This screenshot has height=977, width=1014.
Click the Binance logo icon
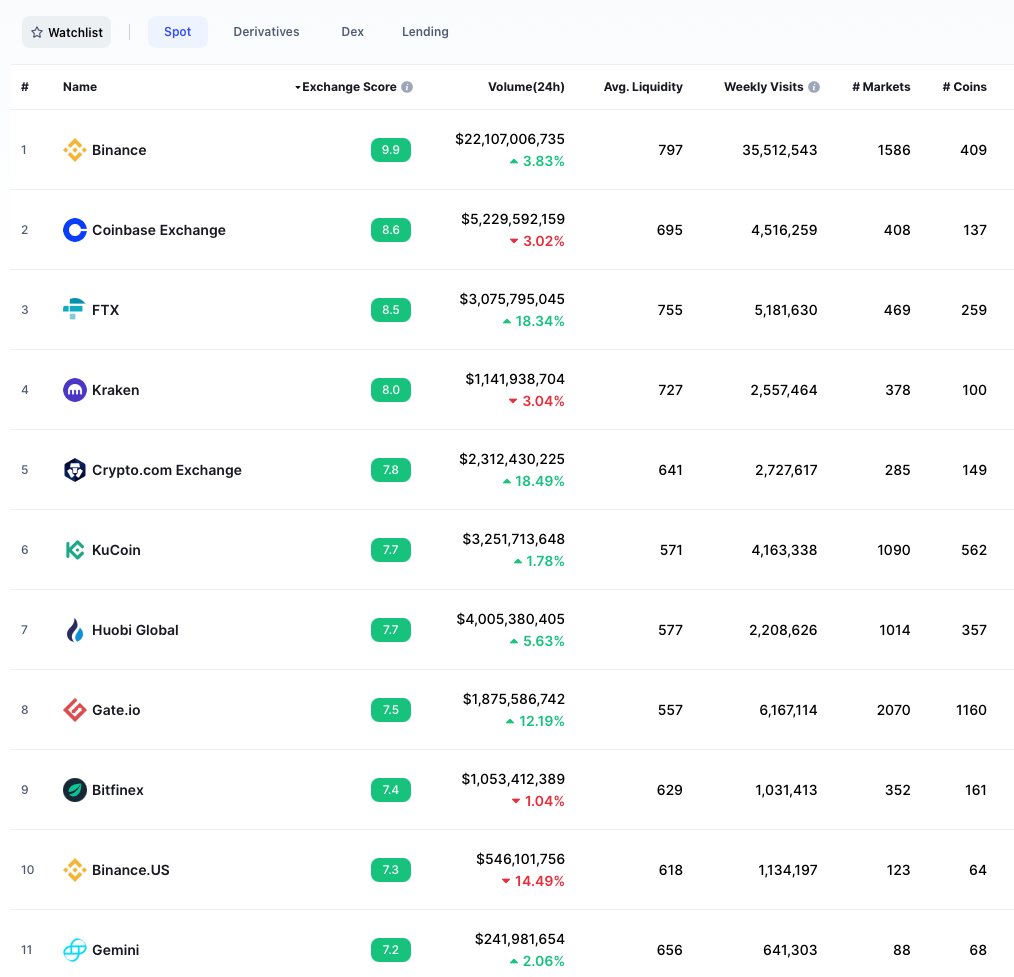coord(74,150)
